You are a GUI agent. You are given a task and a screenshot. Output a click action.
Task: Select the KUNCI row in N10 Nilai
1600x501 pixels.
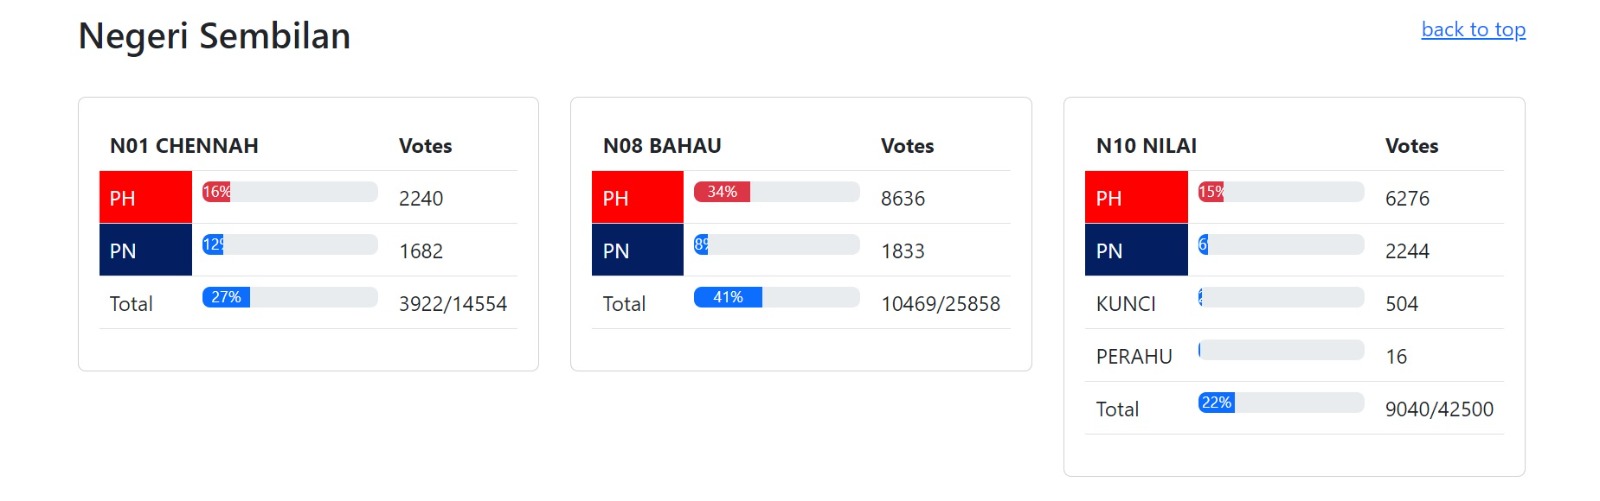pos(1294,303)
